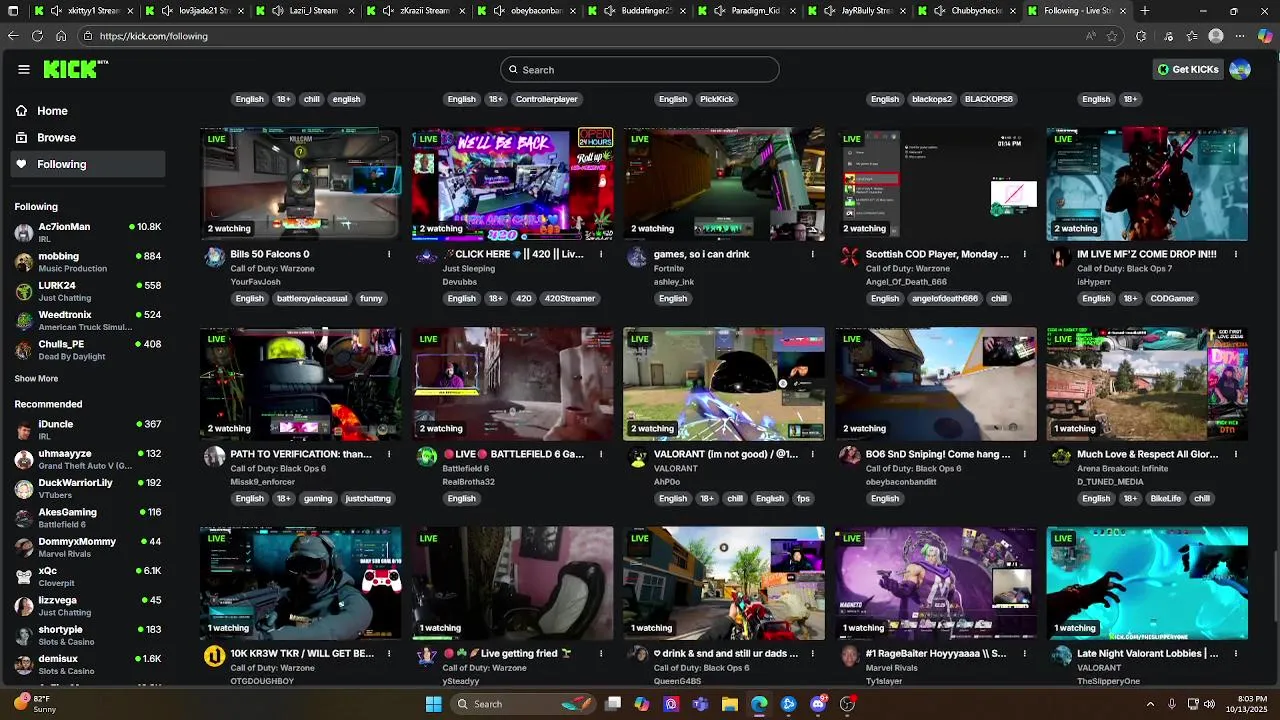Click CODGamer tag under isHyperr stream
Image resolution: width=1280 pixels, height=720 pixels.
[1171, 299]
